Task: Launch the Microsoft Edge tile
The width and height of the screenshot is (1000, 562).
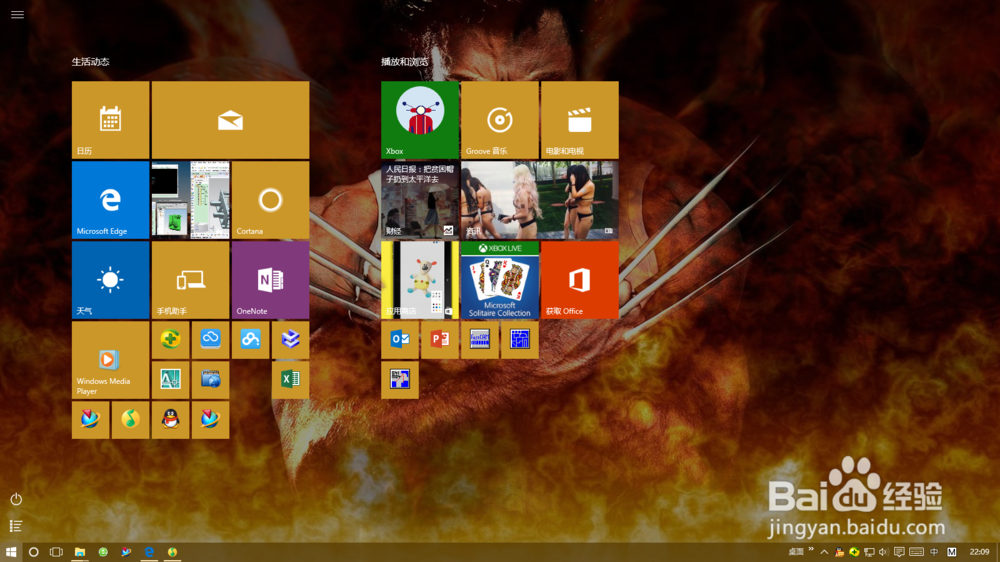Action: click(110, 200)
